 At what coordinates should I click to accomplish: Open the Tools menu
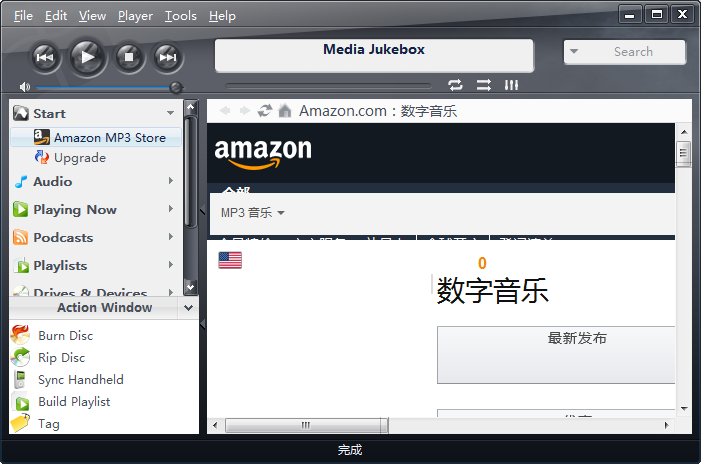(x=181, y=16)
